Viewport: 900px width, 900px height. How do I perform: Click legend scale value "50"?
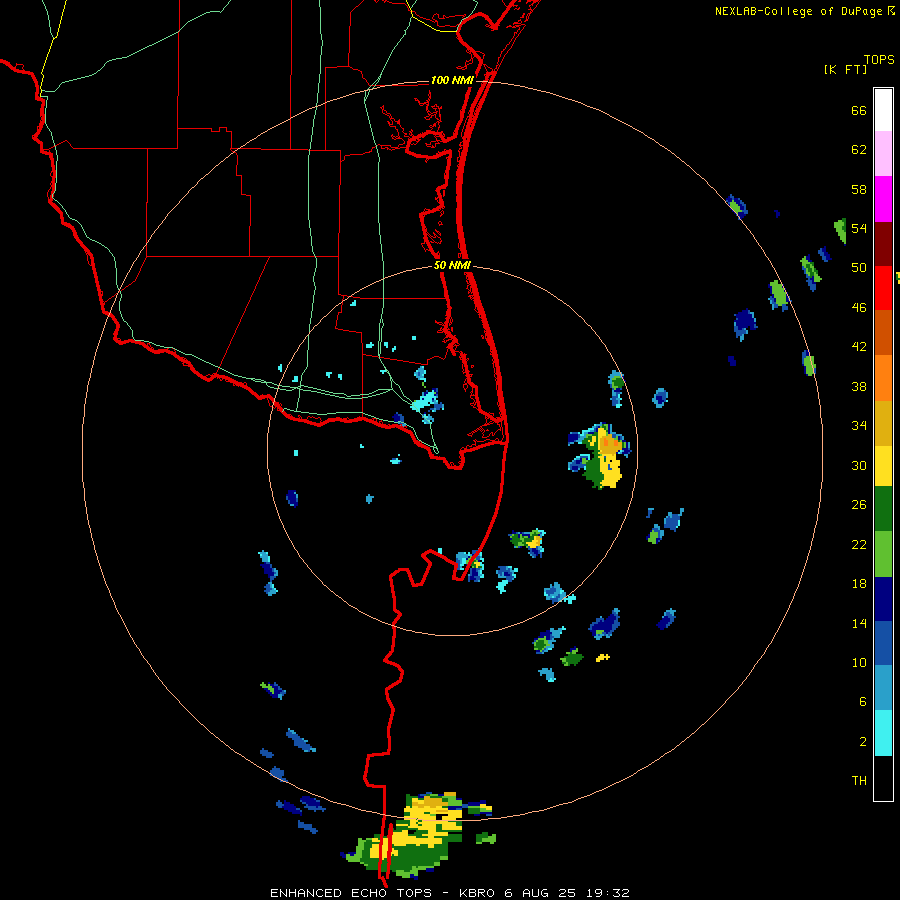click(x=859, y=268)
